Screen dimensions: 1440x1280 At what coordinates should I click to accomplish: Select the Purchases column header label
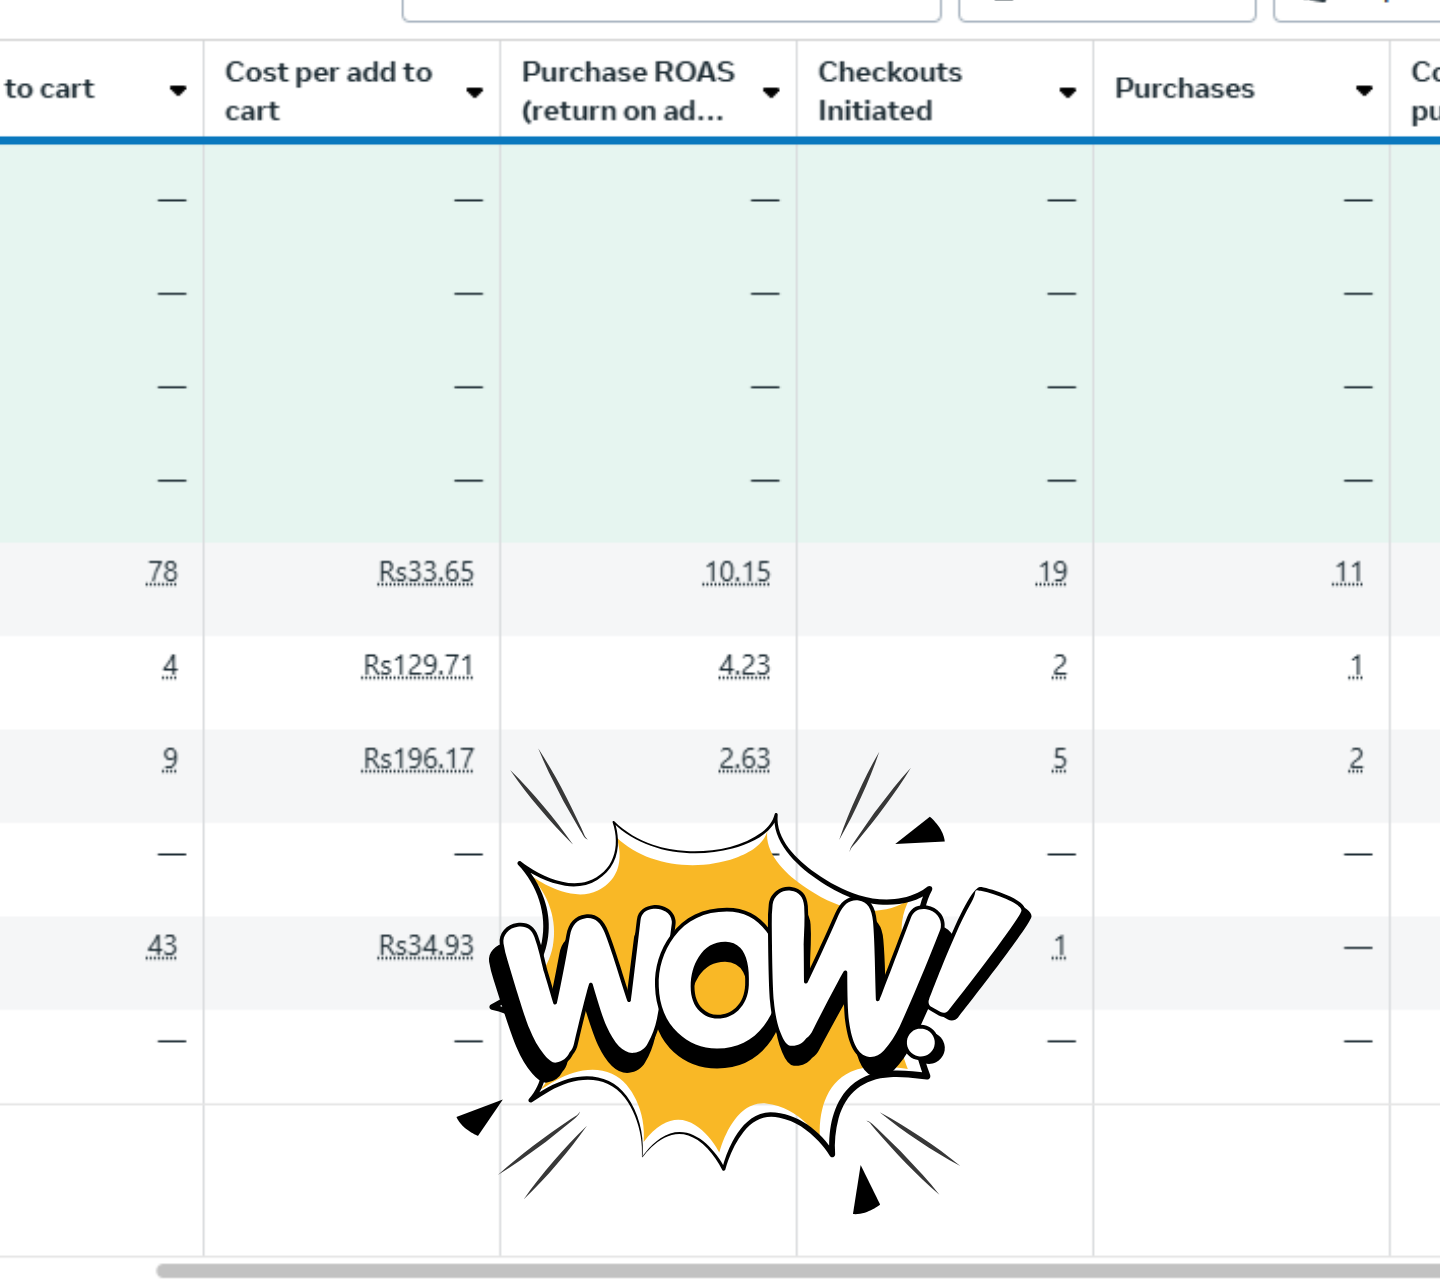pyautogui.click(x=1184, y=89)
